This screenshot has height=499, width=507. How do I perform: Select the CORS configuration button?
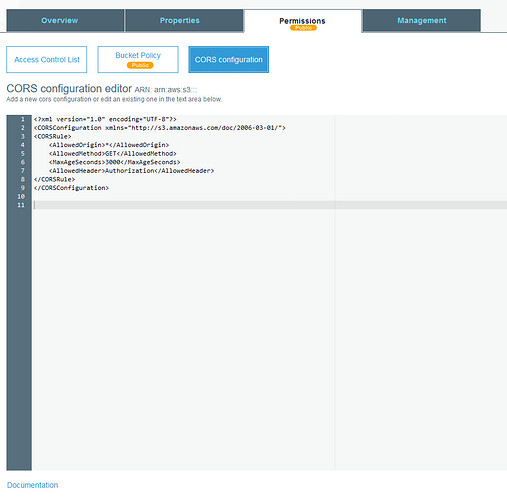coord(229,59)
